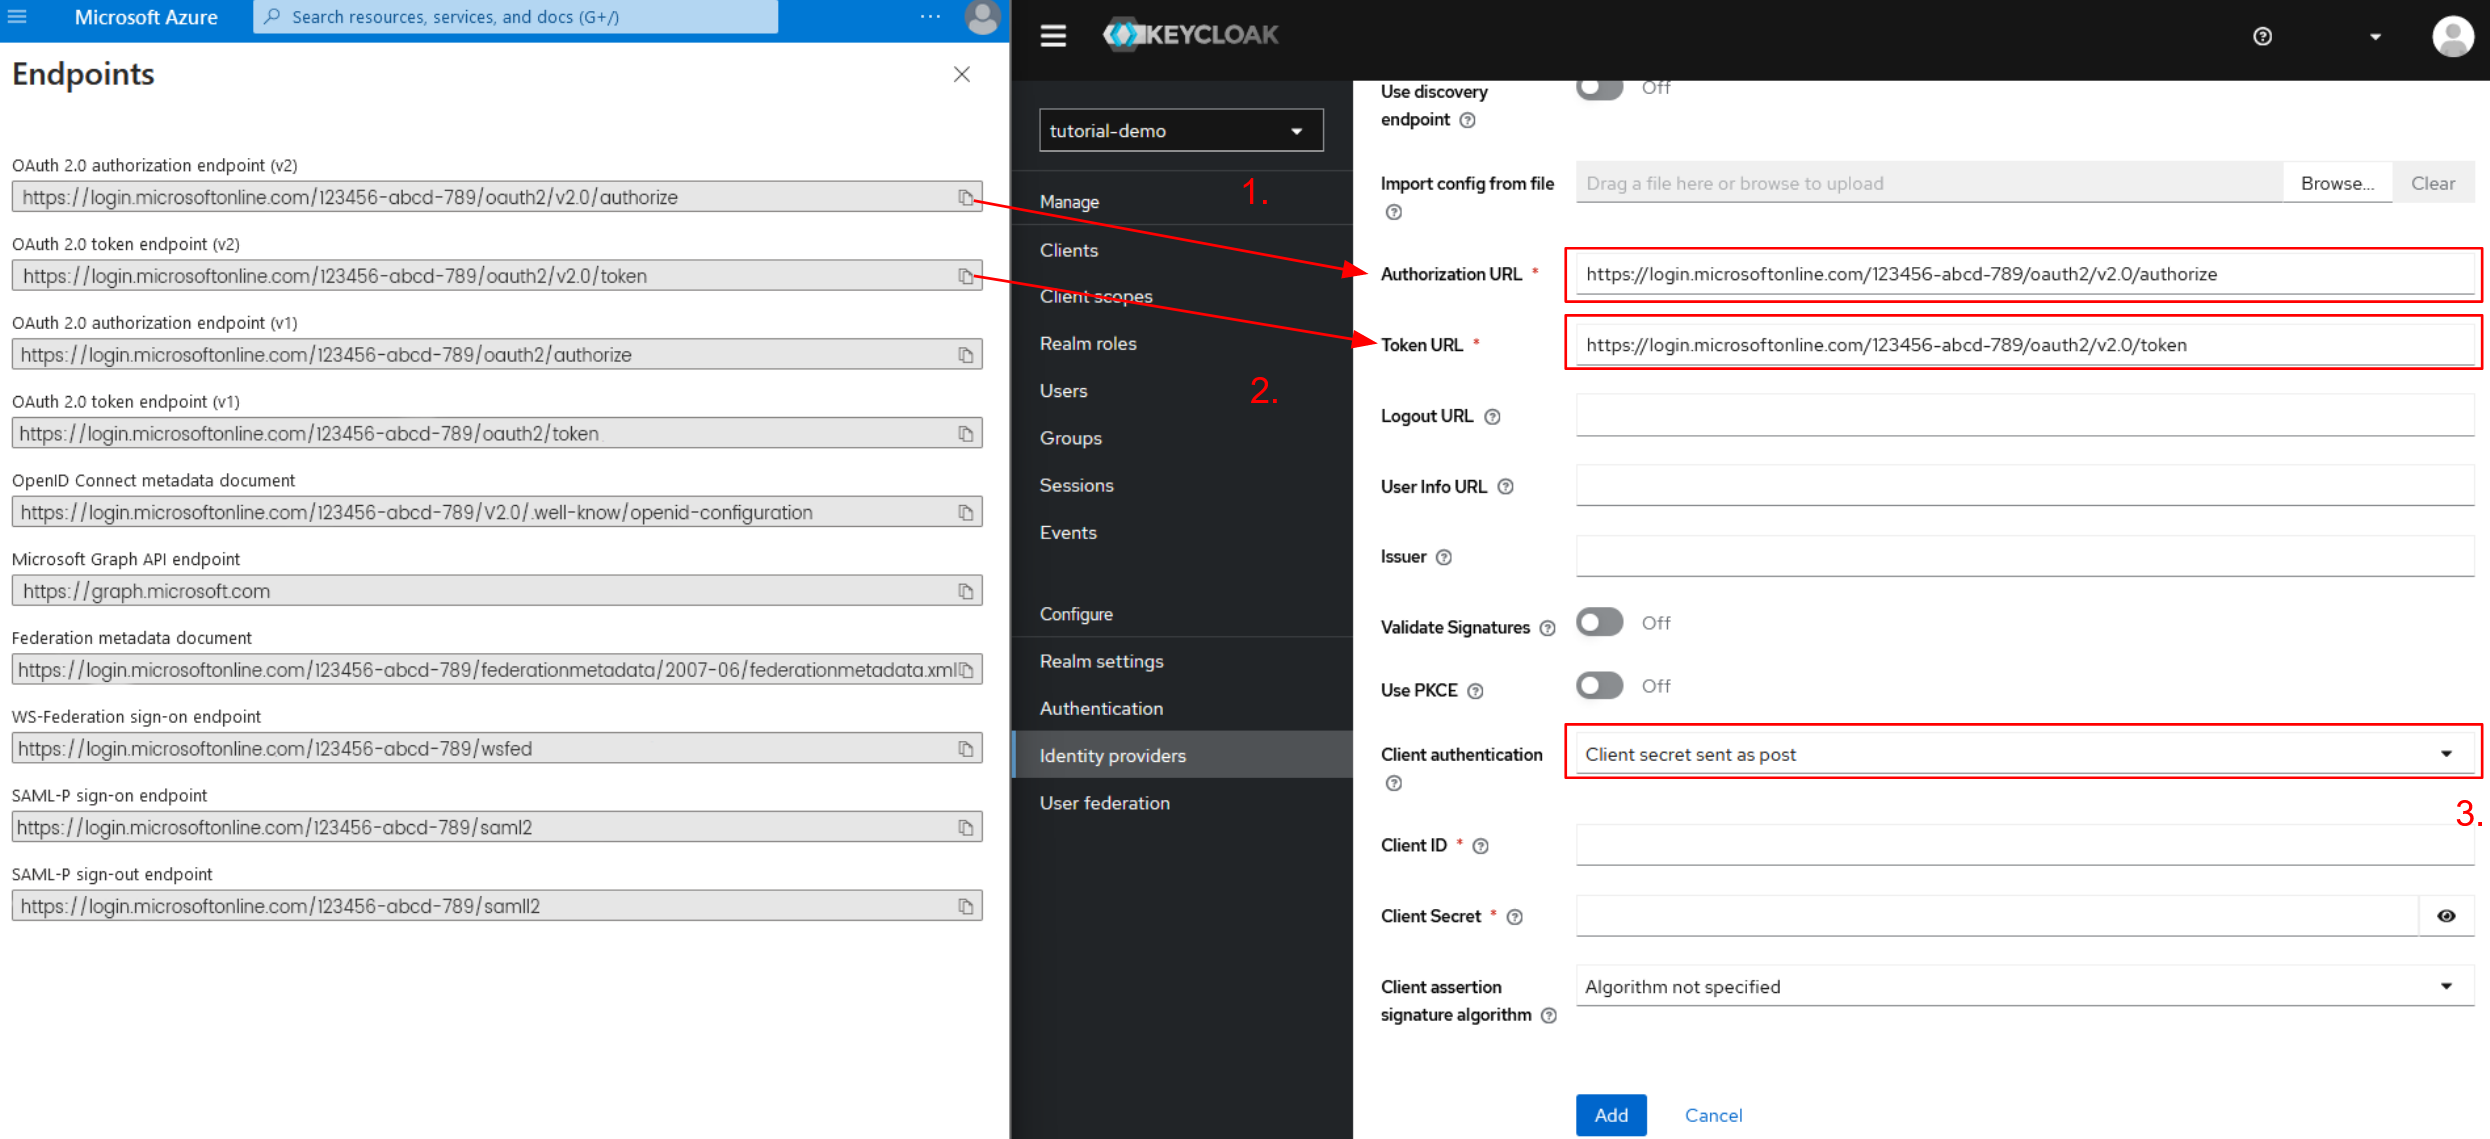
Task: Show help for Use PKCE
Action: tap(1475, 691)
